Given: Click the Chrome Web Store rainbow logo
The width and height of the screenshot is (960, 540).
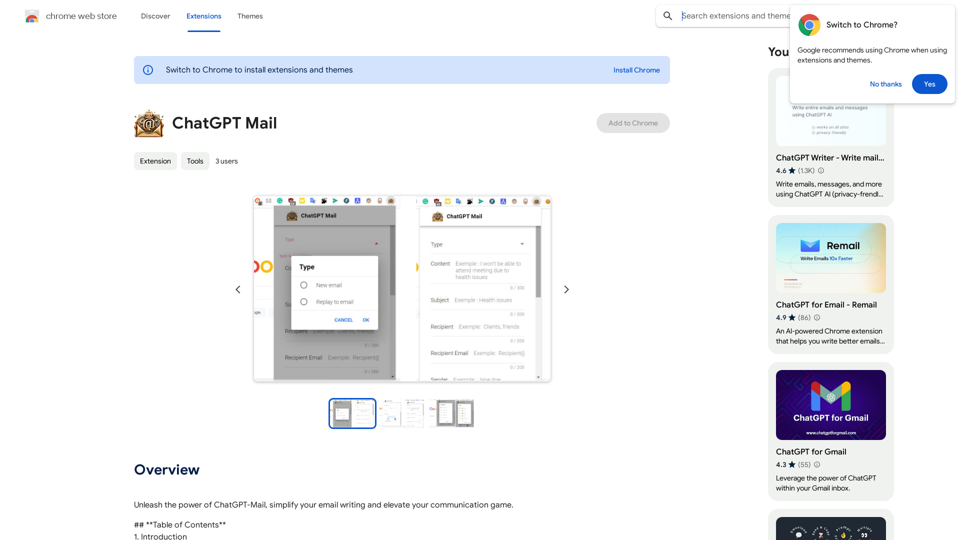Looking at the screenshot, I should pyautogui.click(x=32, y=17).
